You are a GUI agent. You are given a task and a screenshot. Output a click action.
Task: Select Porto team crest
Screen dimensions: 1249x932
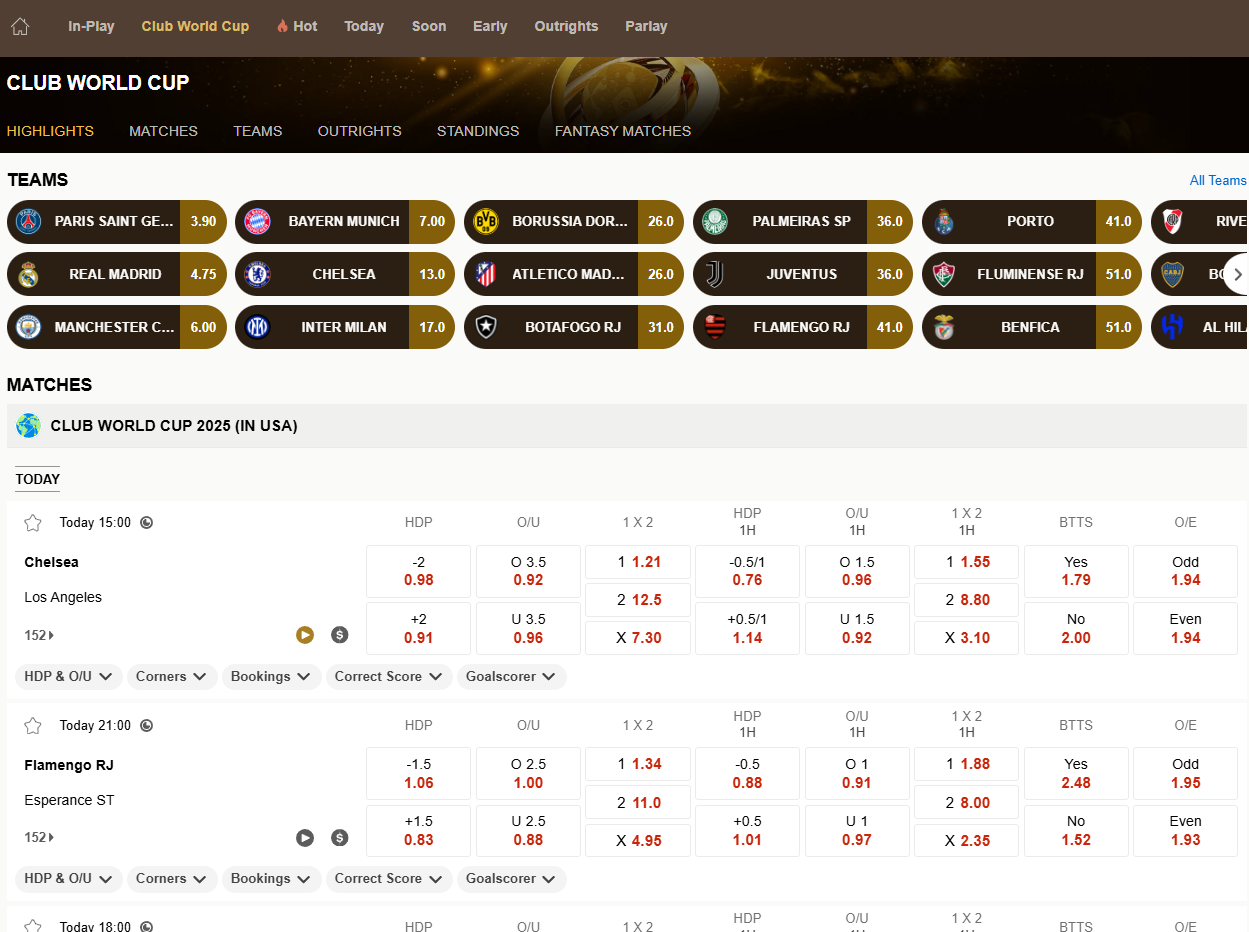click(944, 221)
